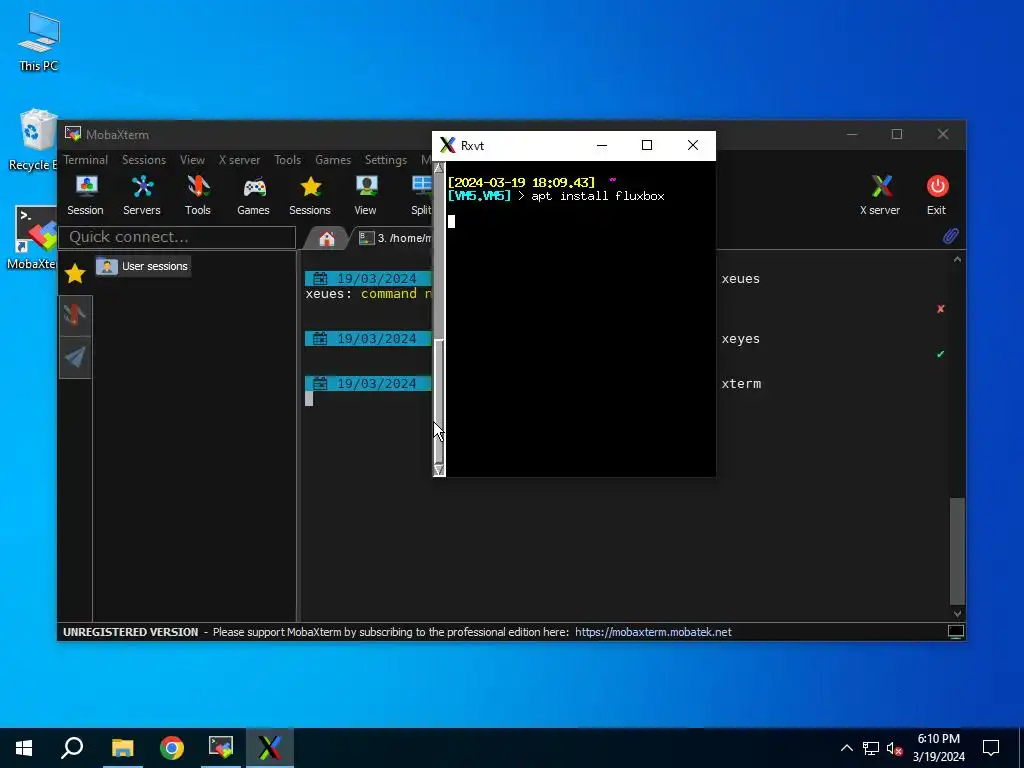Maximize the Rxvt window

coord(647,145)
